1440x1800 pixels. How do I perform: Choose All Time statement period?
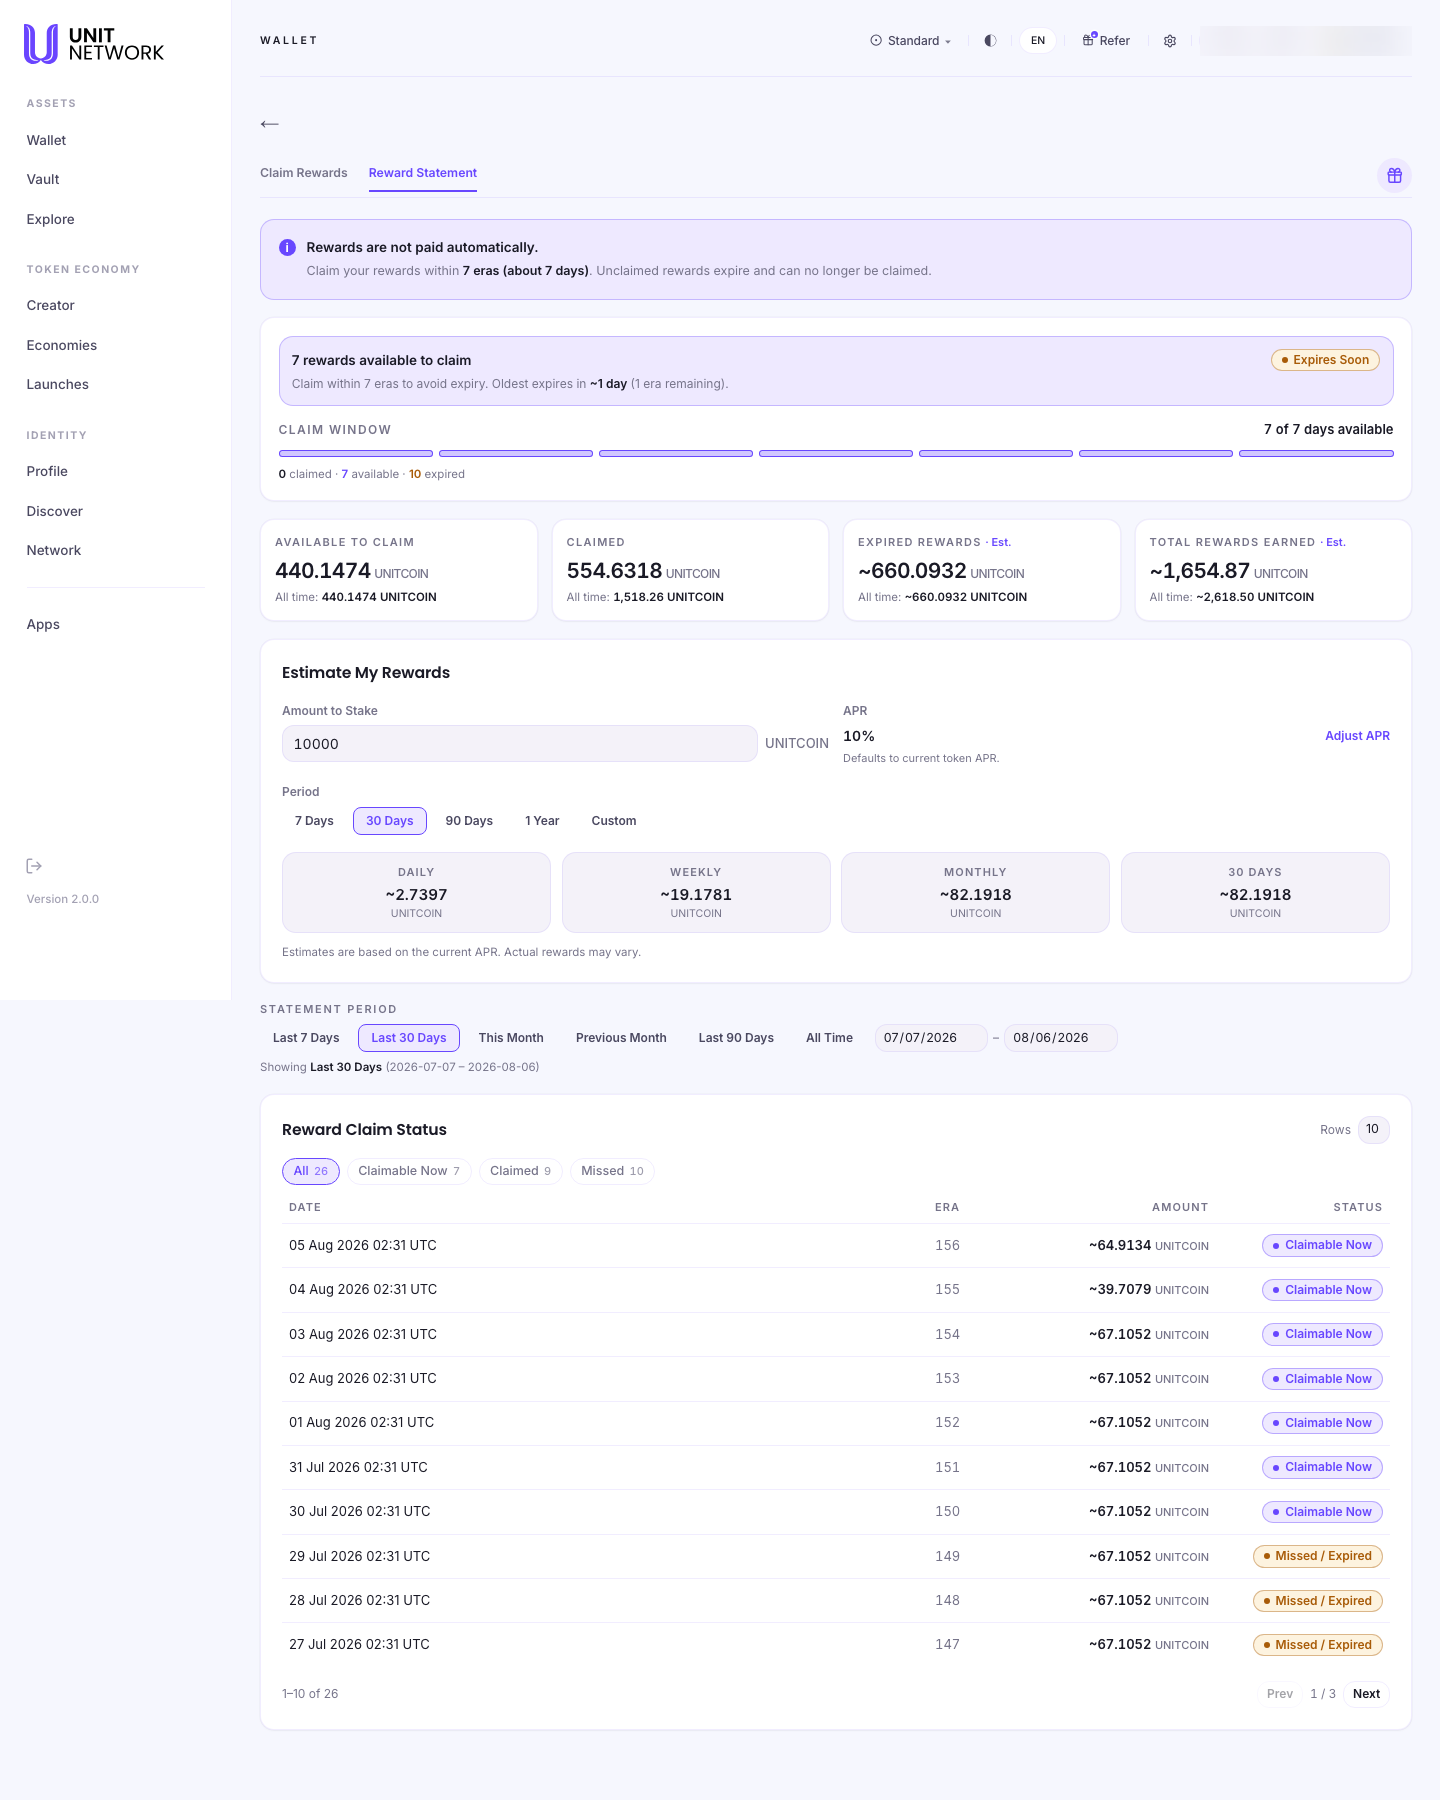pyautogui.click(x=829, y=1038)
